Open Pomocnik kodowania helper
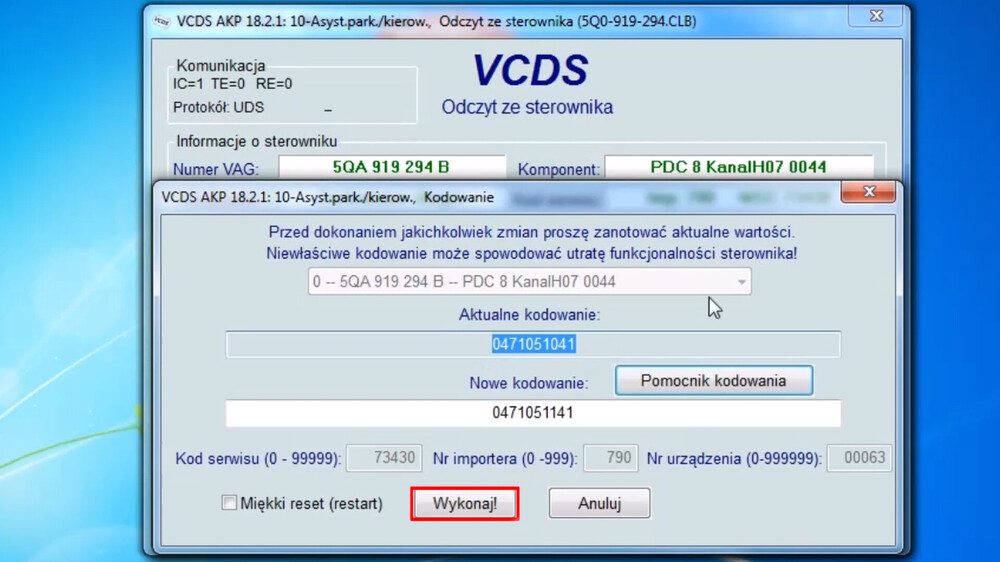This screenshot has height=562, width=1000. tap(713, 381)
